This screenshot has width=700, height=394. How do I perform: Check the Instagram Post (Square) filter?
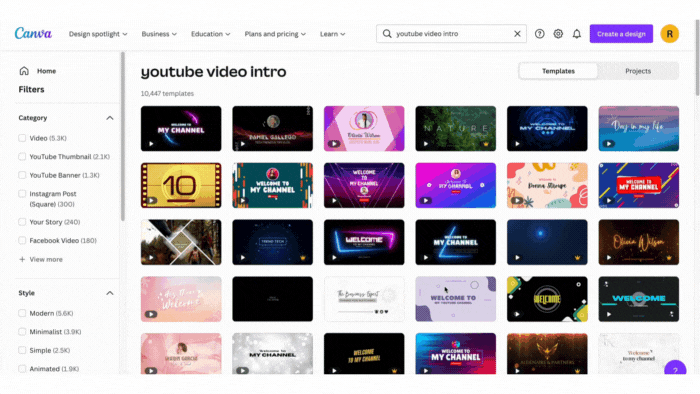pyautogui.click(x=22, y=194)
